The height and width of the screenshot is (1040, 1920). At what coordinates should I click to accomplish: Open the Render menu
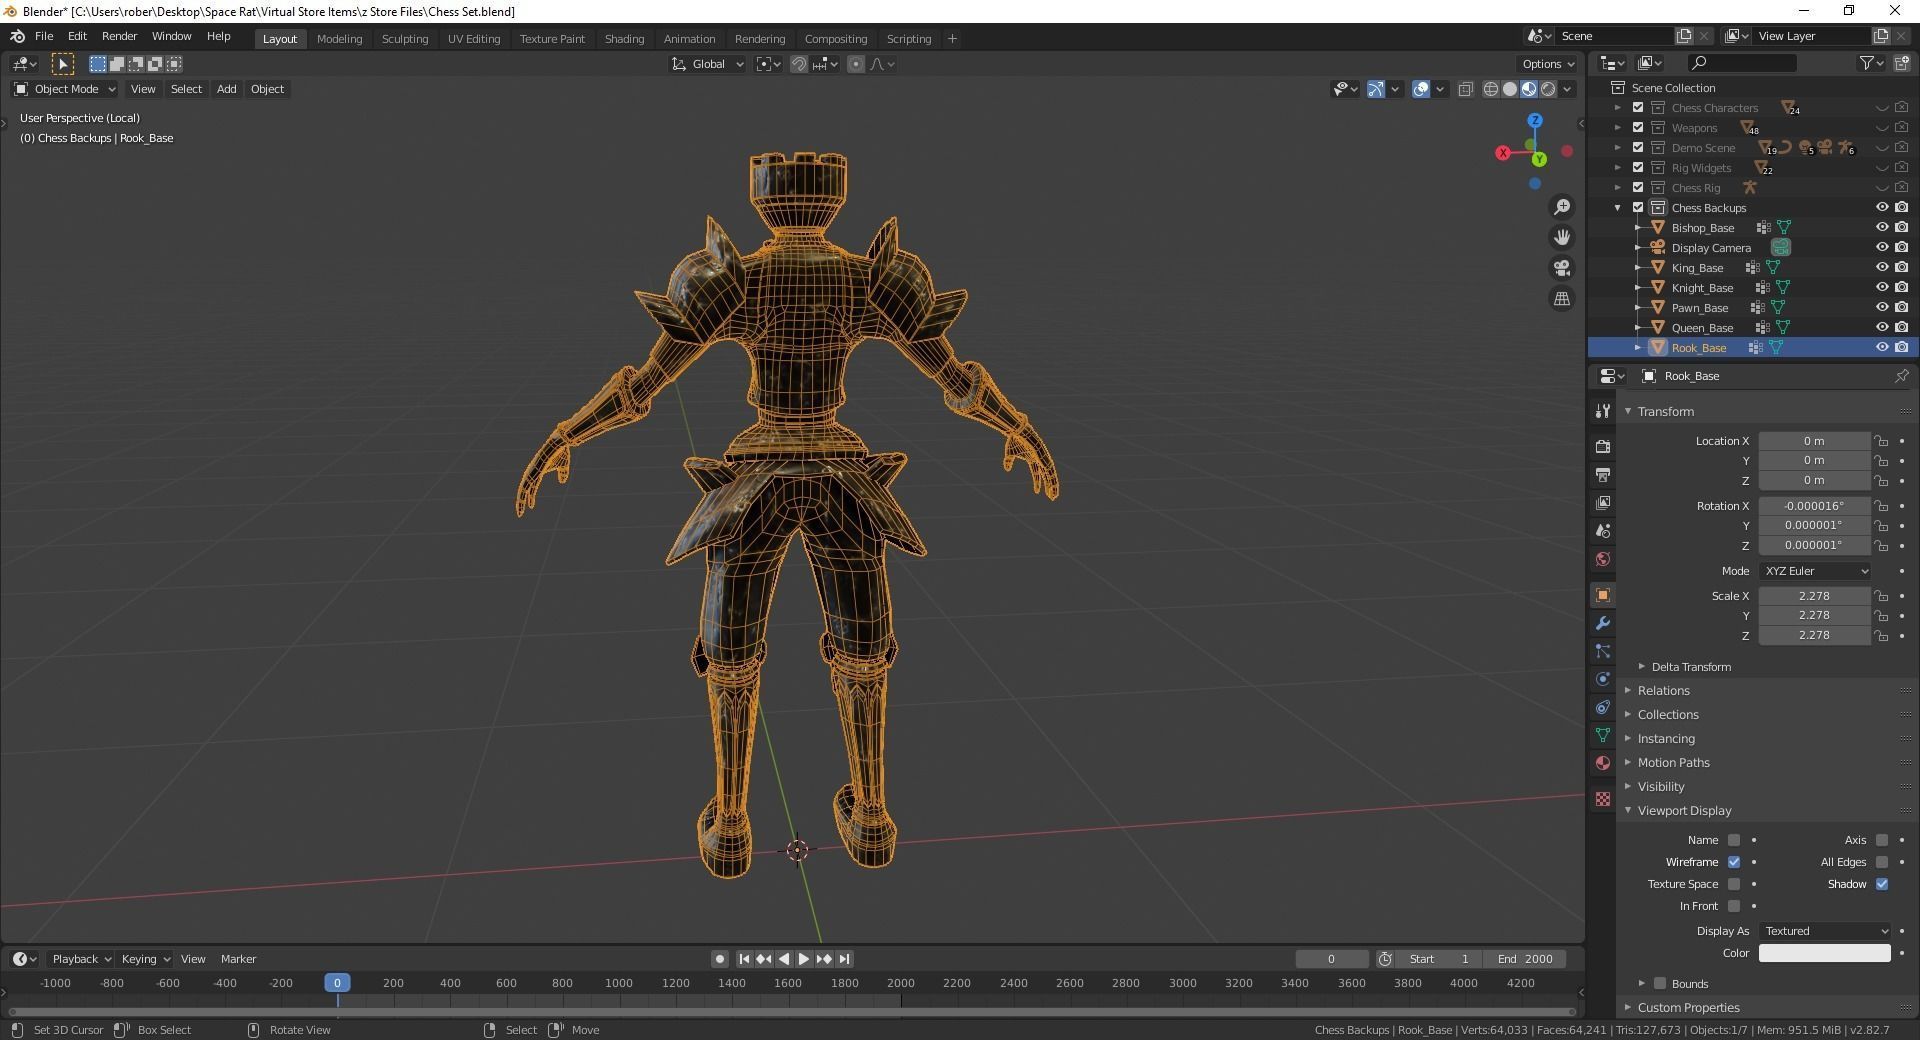pyautogui.click(x=119, y=36)
